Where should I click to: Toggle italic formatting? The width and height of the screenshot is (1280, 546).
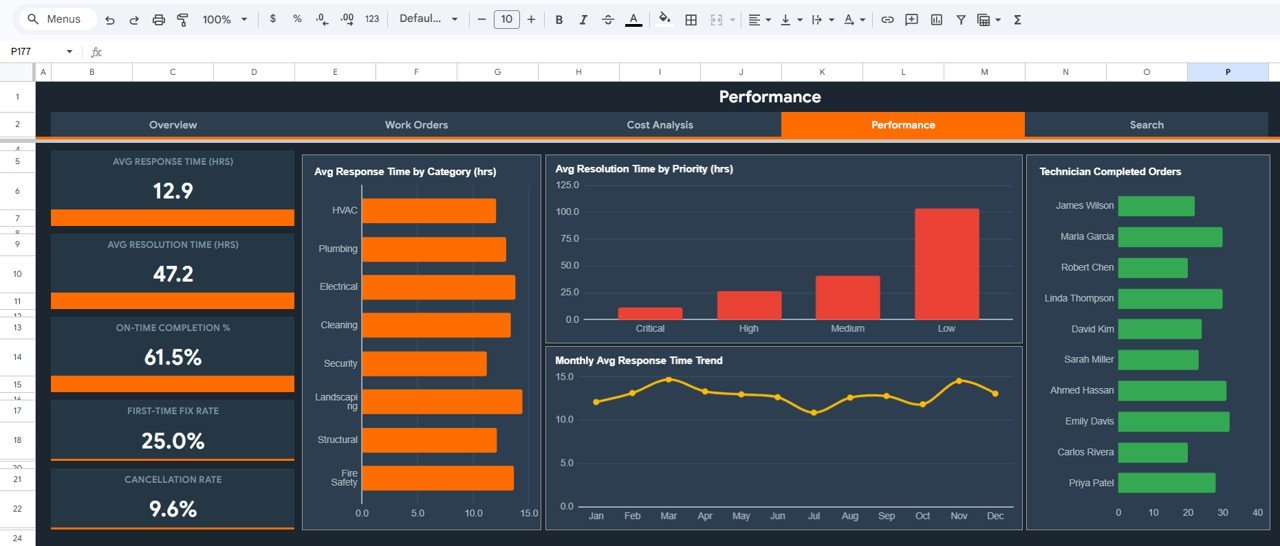(x=584, y=20)
